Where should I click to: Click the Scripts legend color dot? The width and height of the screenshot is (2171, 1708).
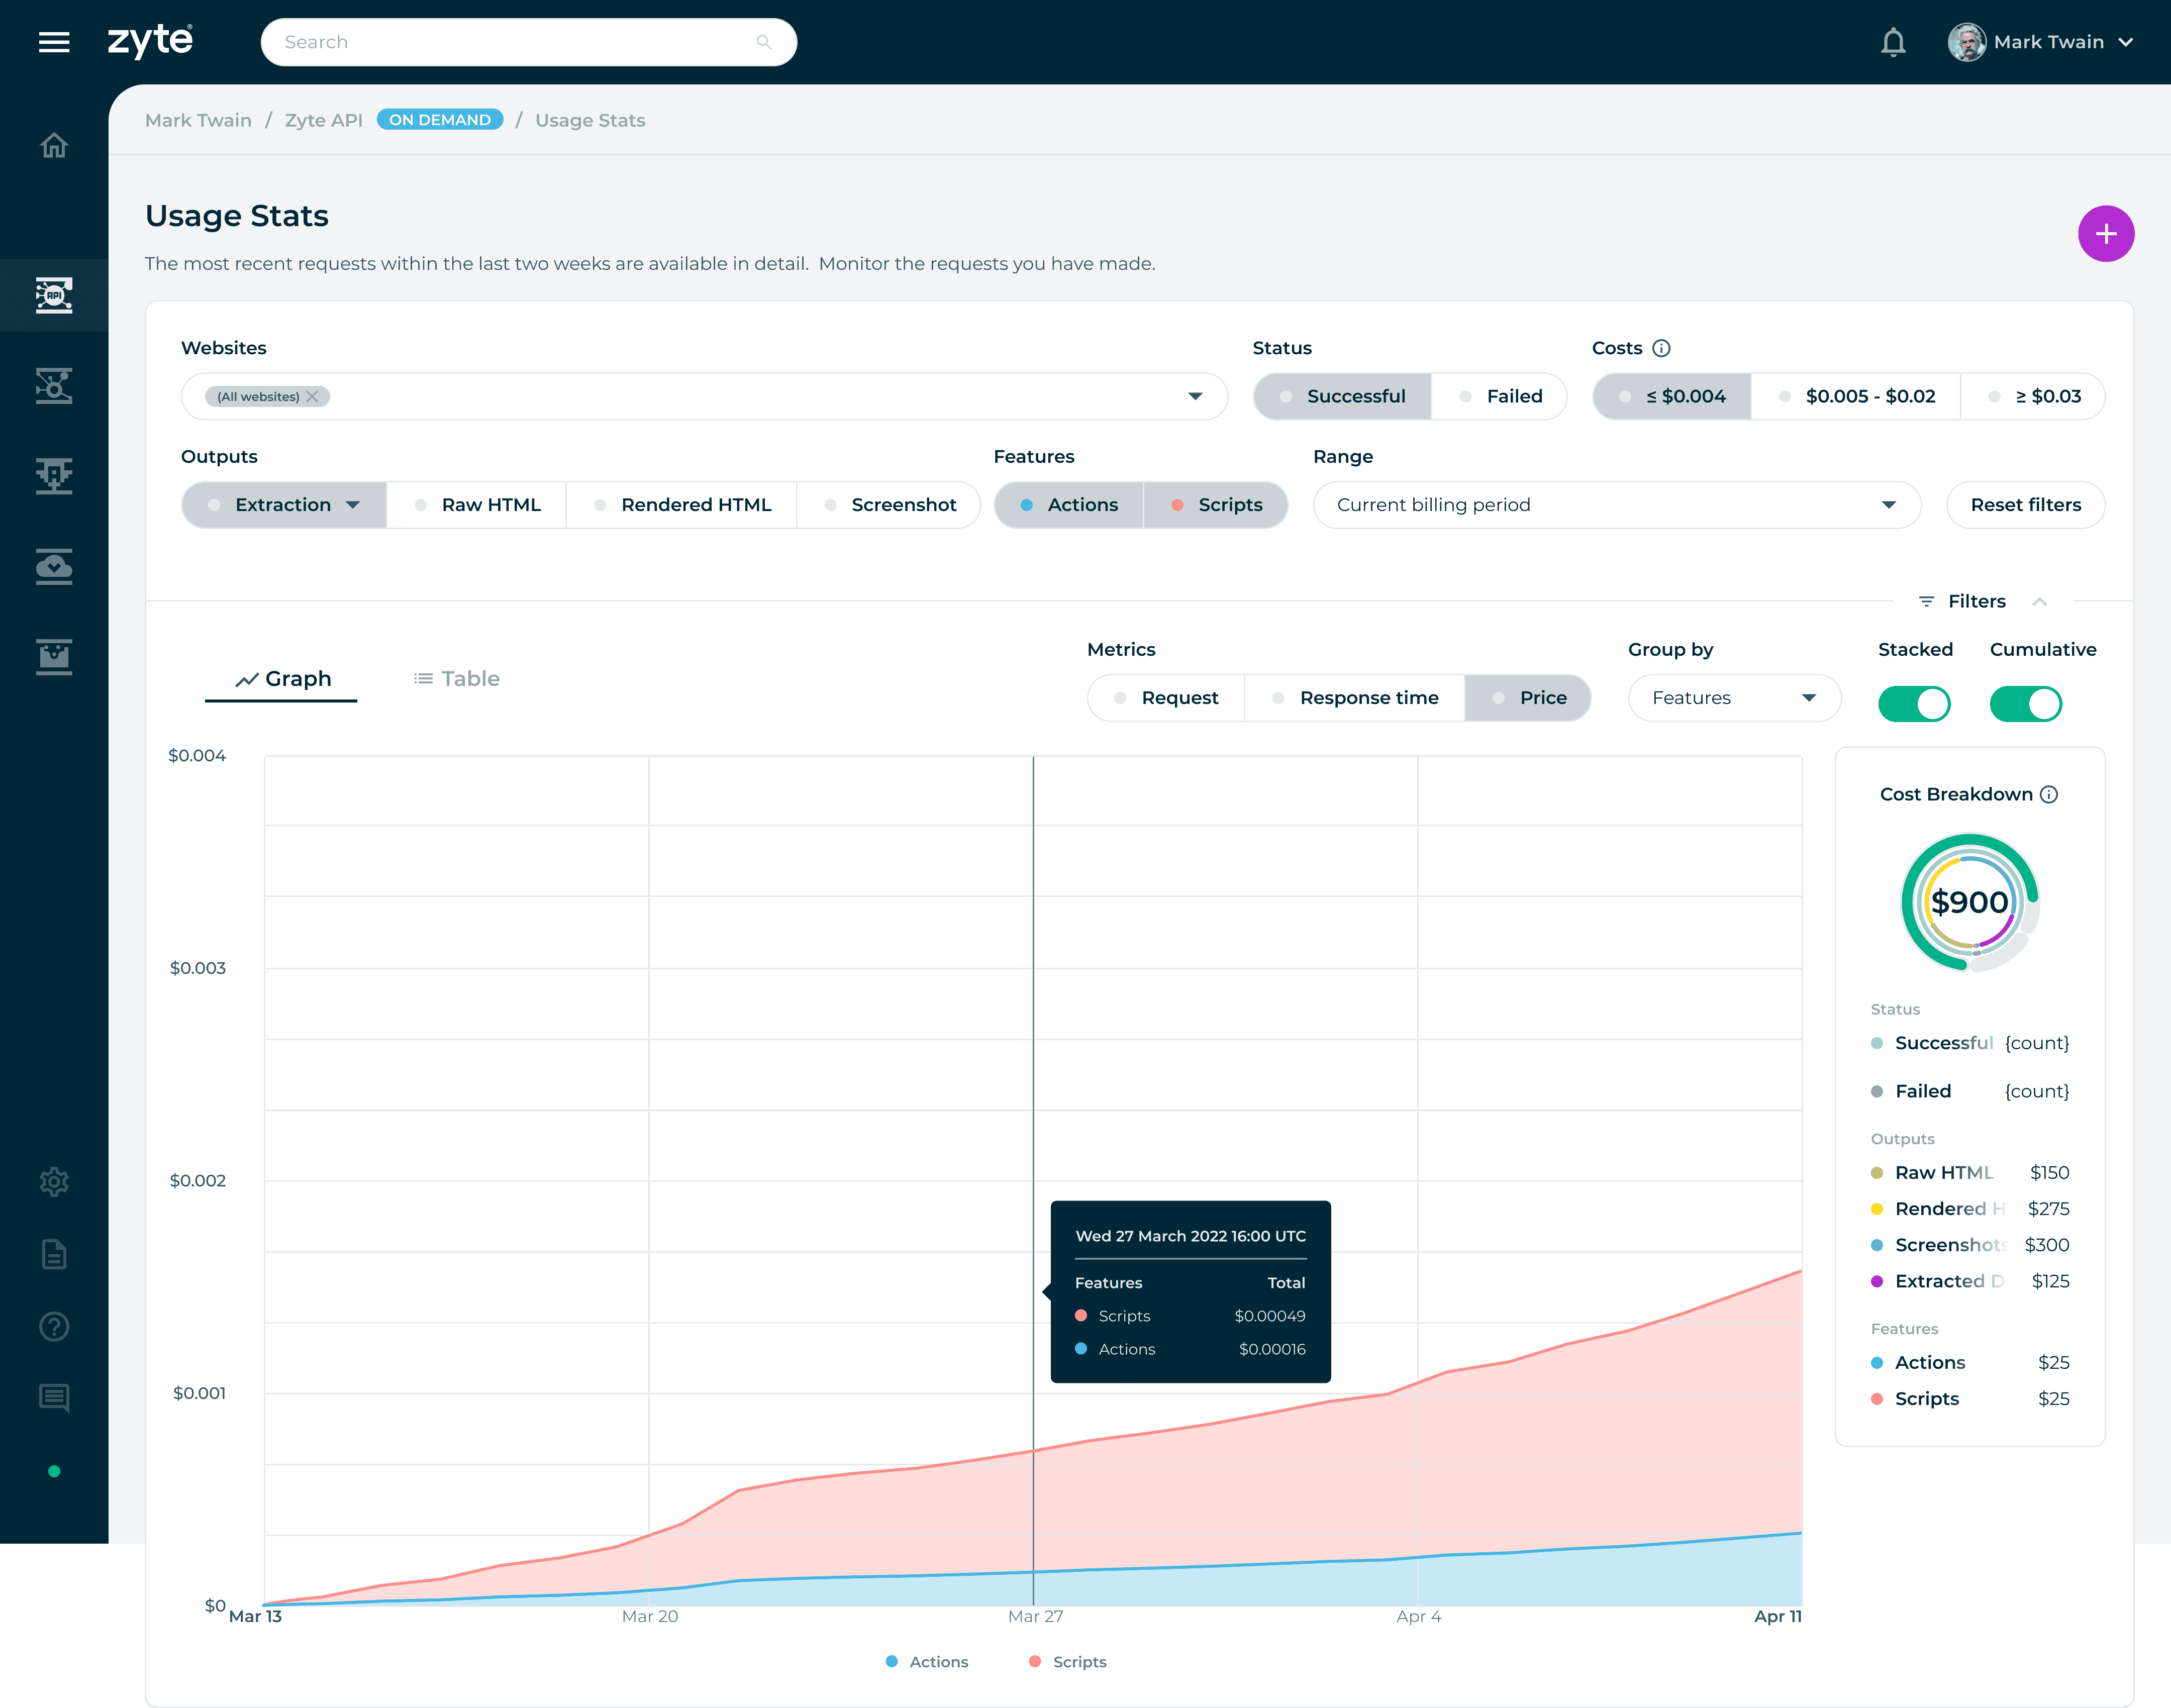[x=1035, y=1662]
